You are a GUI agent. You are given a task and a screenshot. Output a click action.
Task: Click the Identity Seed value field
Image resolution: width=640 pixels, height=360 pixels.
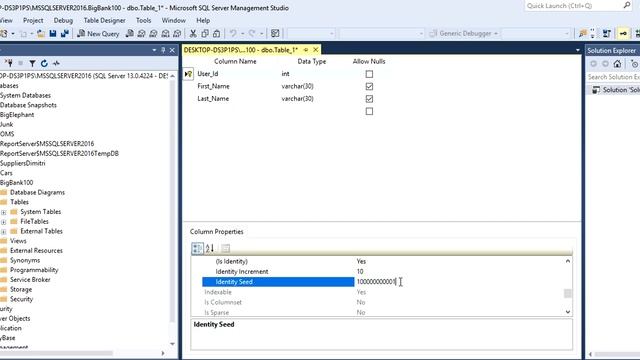[458, 282]
